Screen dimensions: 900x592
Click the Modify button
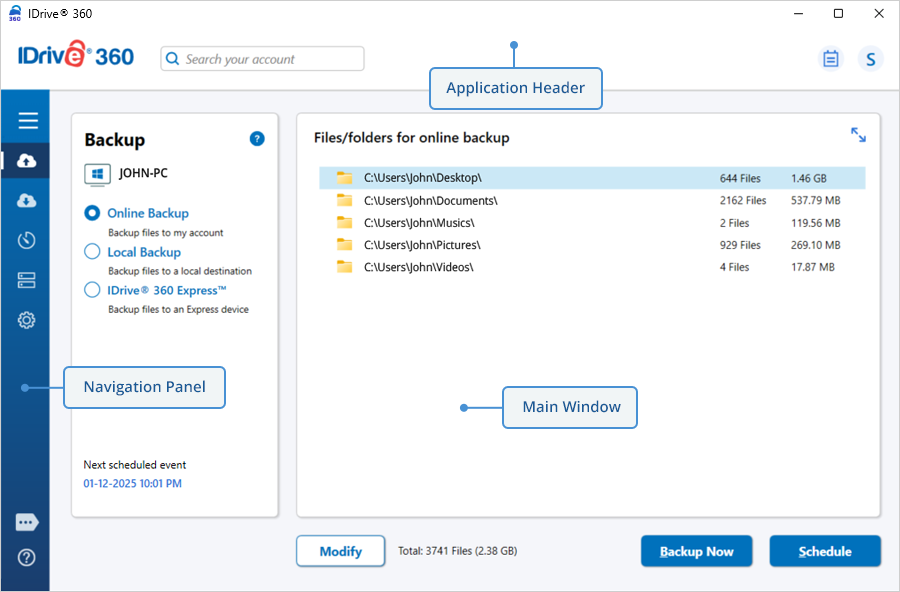[340, 551]
